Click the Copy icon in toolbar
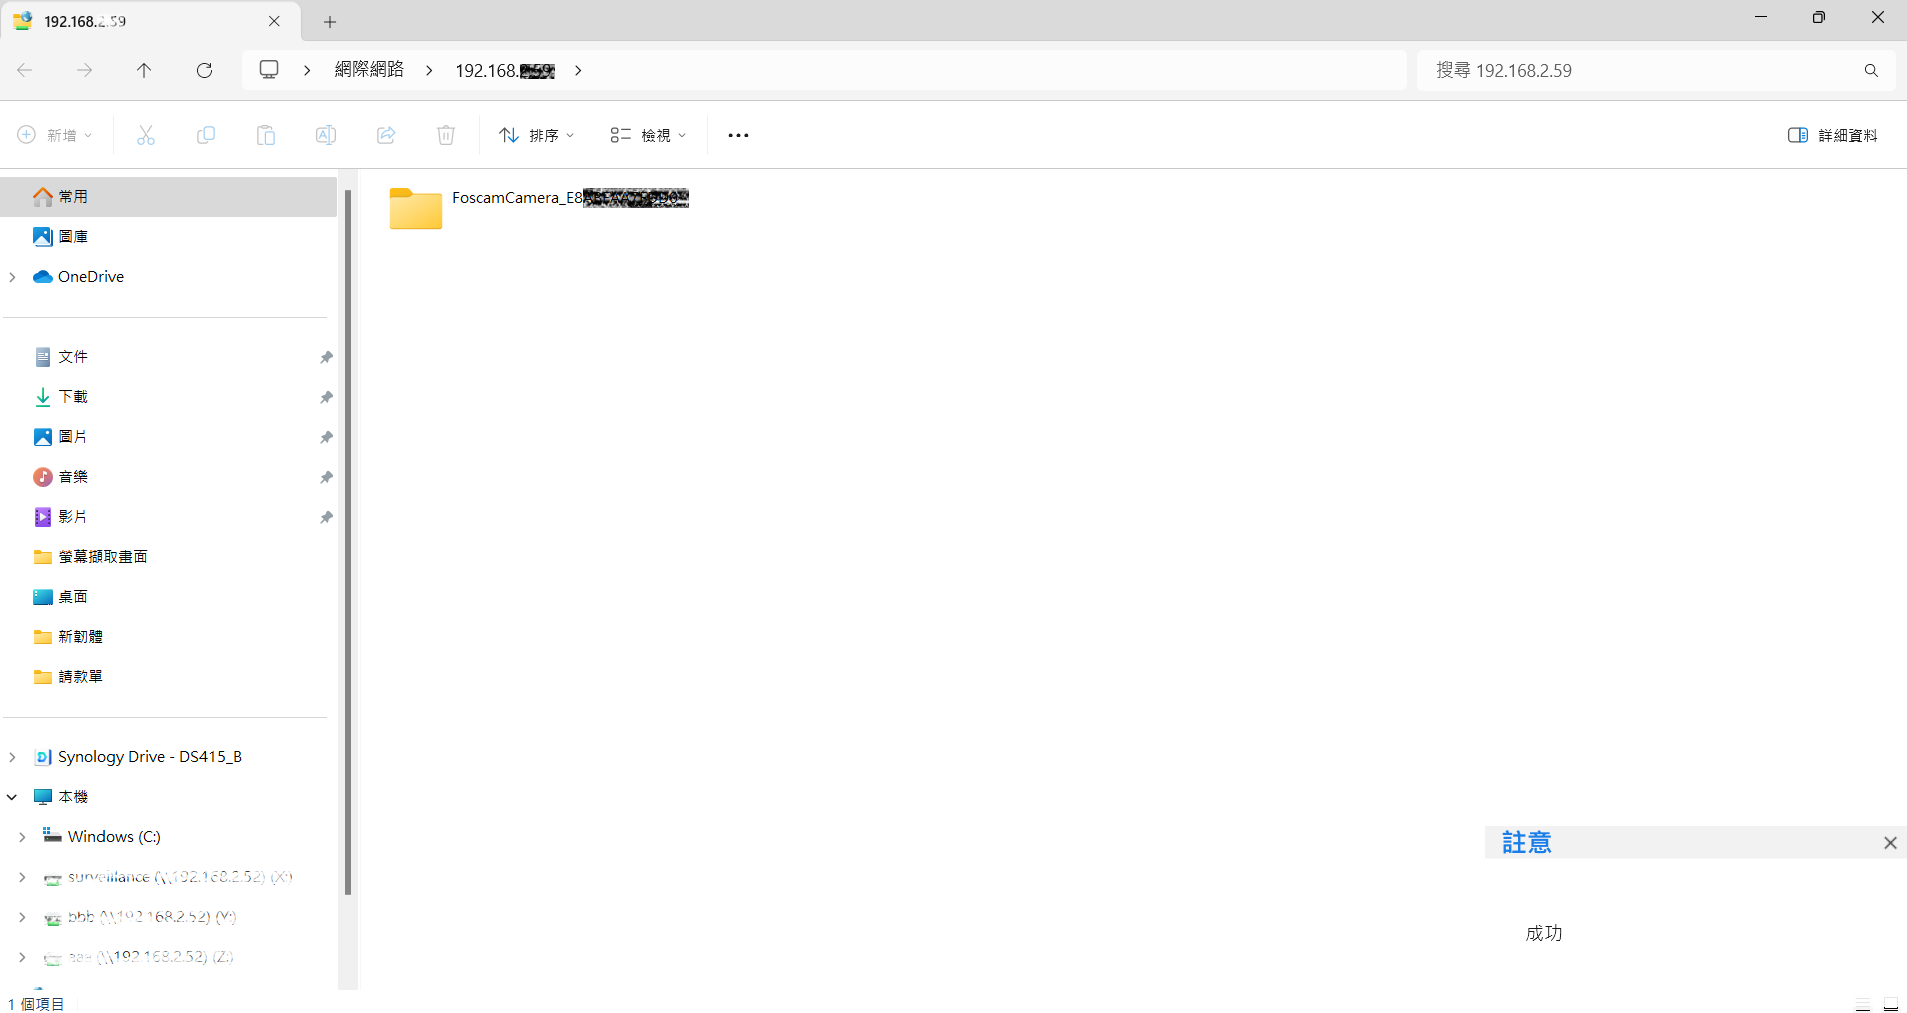 pyautogui.click(x=206, y=135)
